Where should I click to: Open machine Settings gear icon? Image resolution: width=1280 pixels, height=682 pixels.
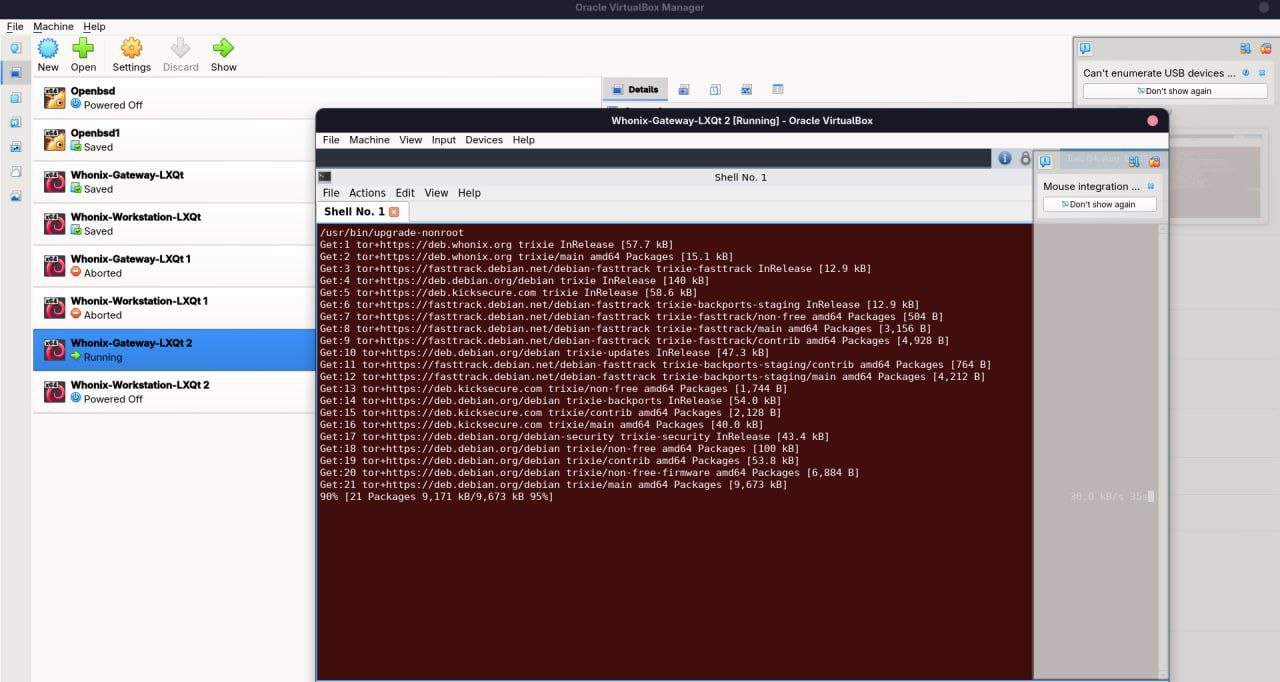pos(131,48)
